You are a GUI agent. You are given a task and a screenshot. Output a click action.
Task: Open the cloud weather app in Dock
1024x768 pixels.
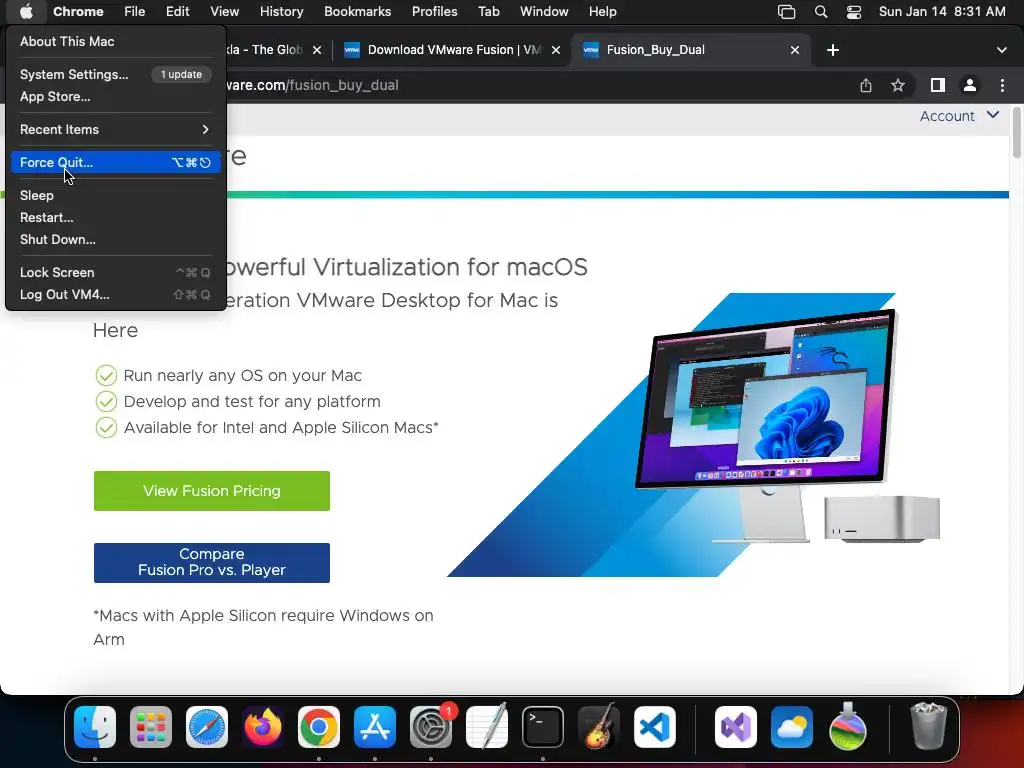point(792,727)
